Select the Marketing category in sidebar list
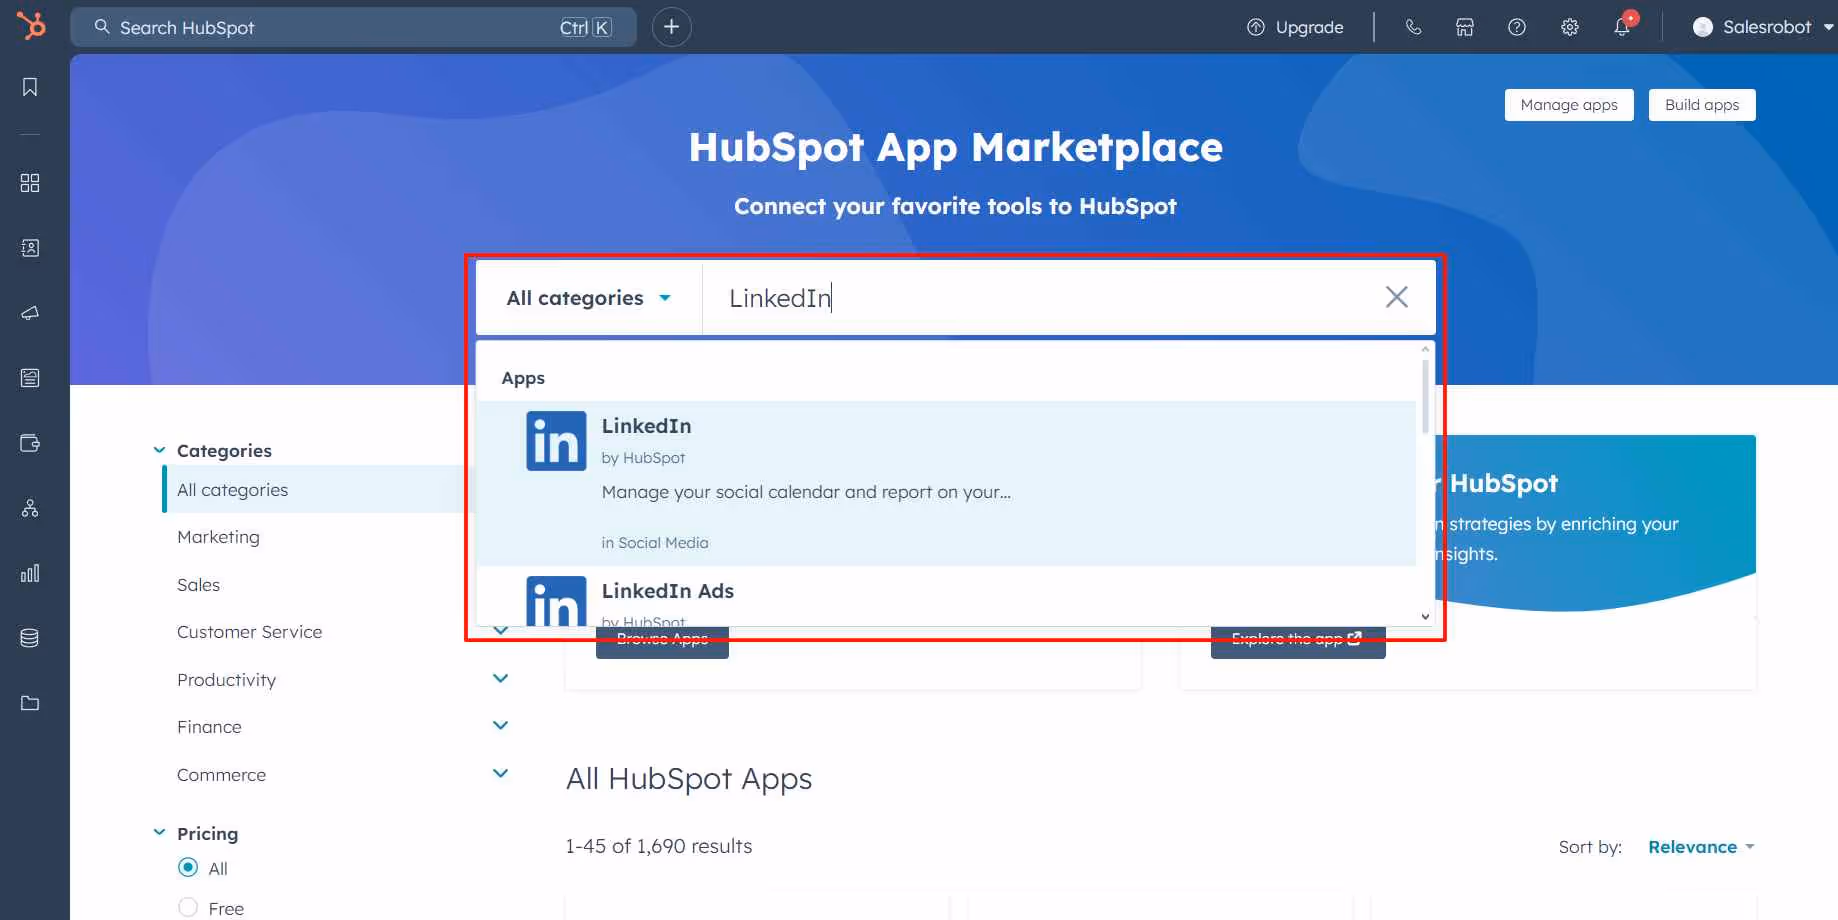The image size is (1838, 920). click(x=218, y=536)
